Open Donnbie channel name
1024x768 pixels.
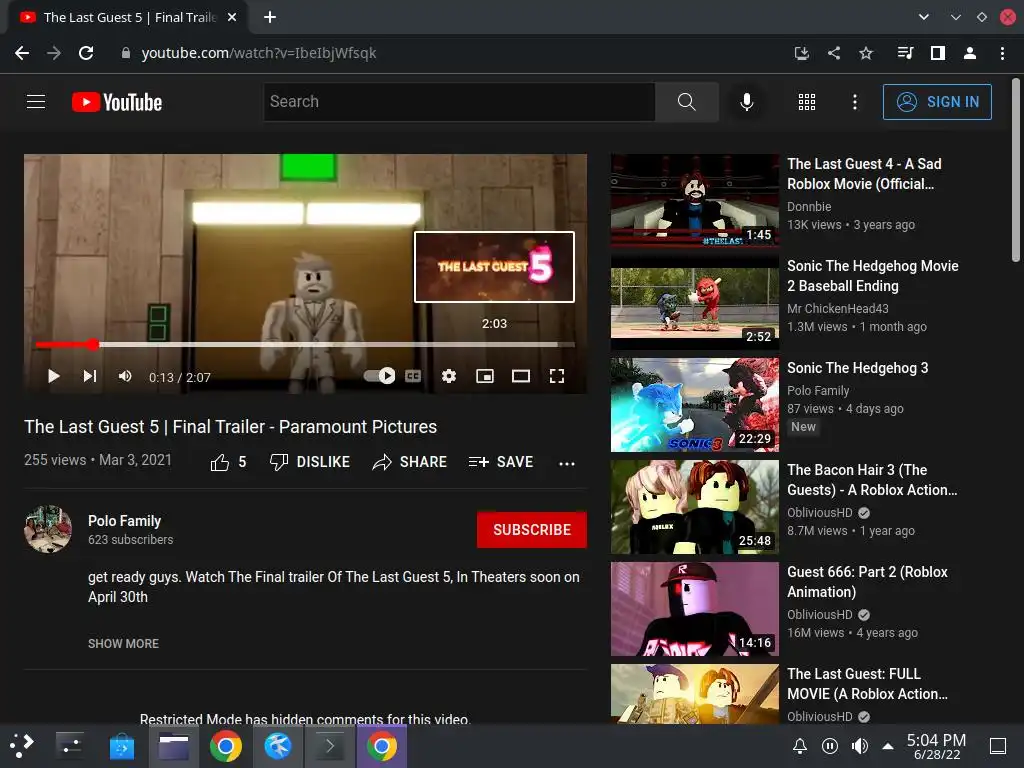click(809, 206)
